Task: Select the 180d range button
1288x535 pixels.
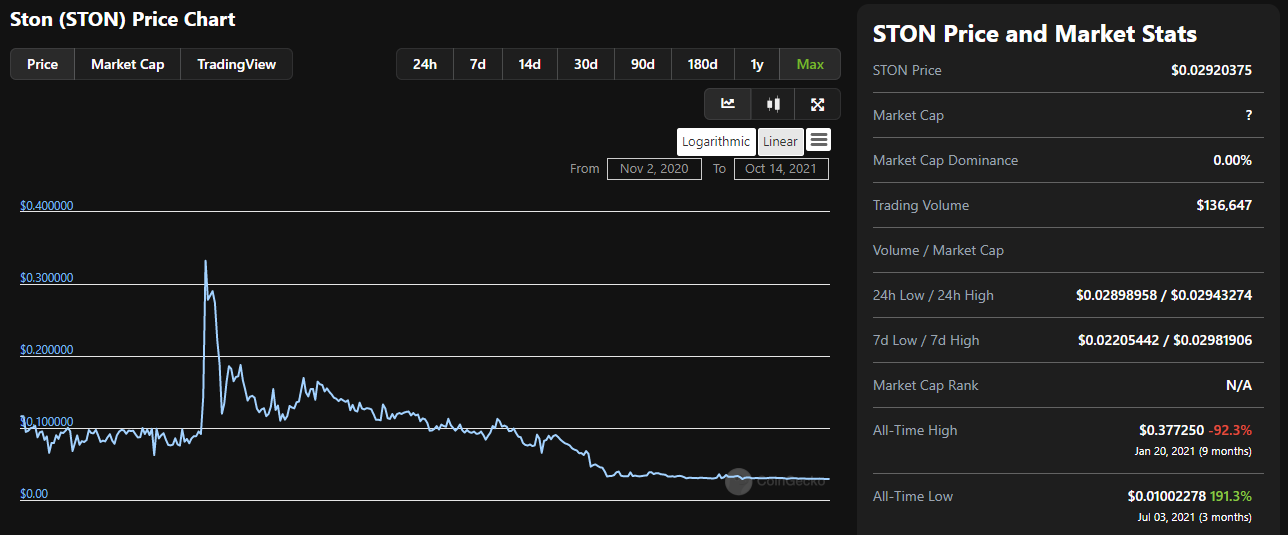Action: (702, 64)
